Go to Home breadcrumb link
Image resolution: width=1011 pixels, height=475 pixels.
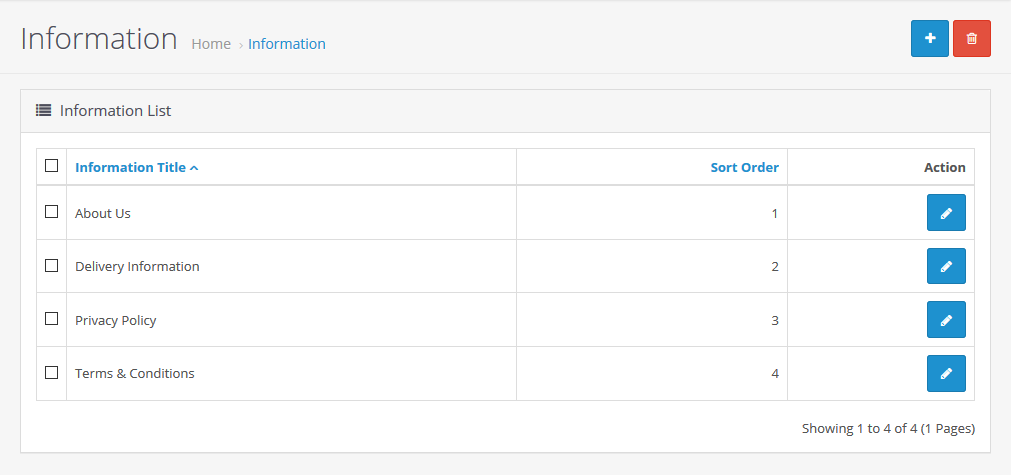pyautogui.click(x=211, y=44)
